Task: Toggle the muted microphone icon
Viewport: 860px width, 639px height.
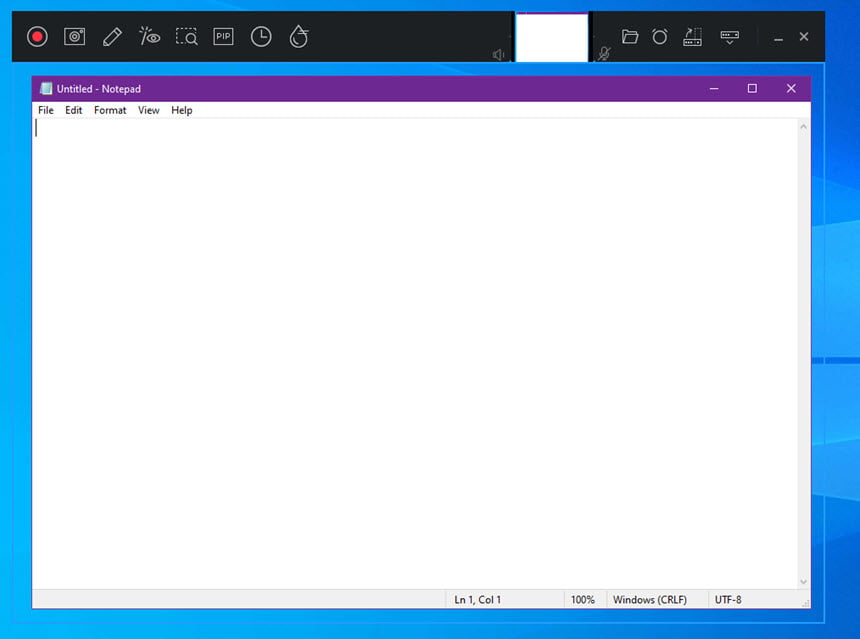Action: [604, 54]
